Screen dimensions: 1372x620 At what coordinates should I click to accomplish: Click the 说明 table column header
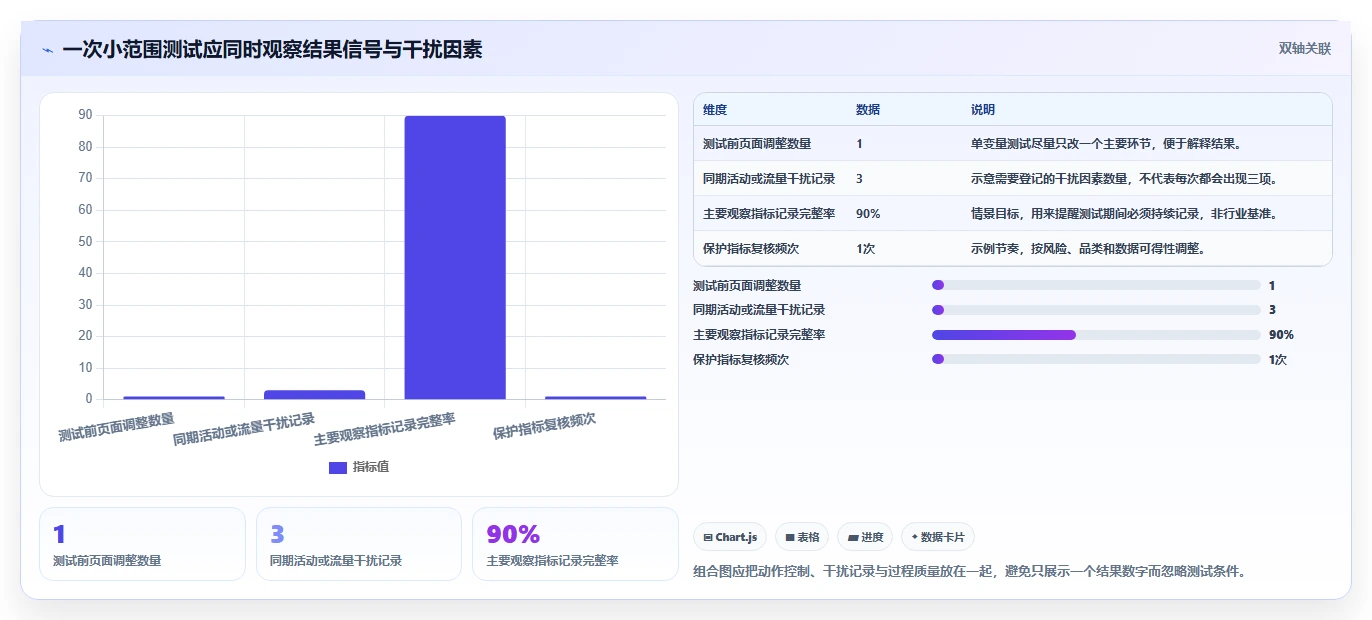click(x=983, y=110)
